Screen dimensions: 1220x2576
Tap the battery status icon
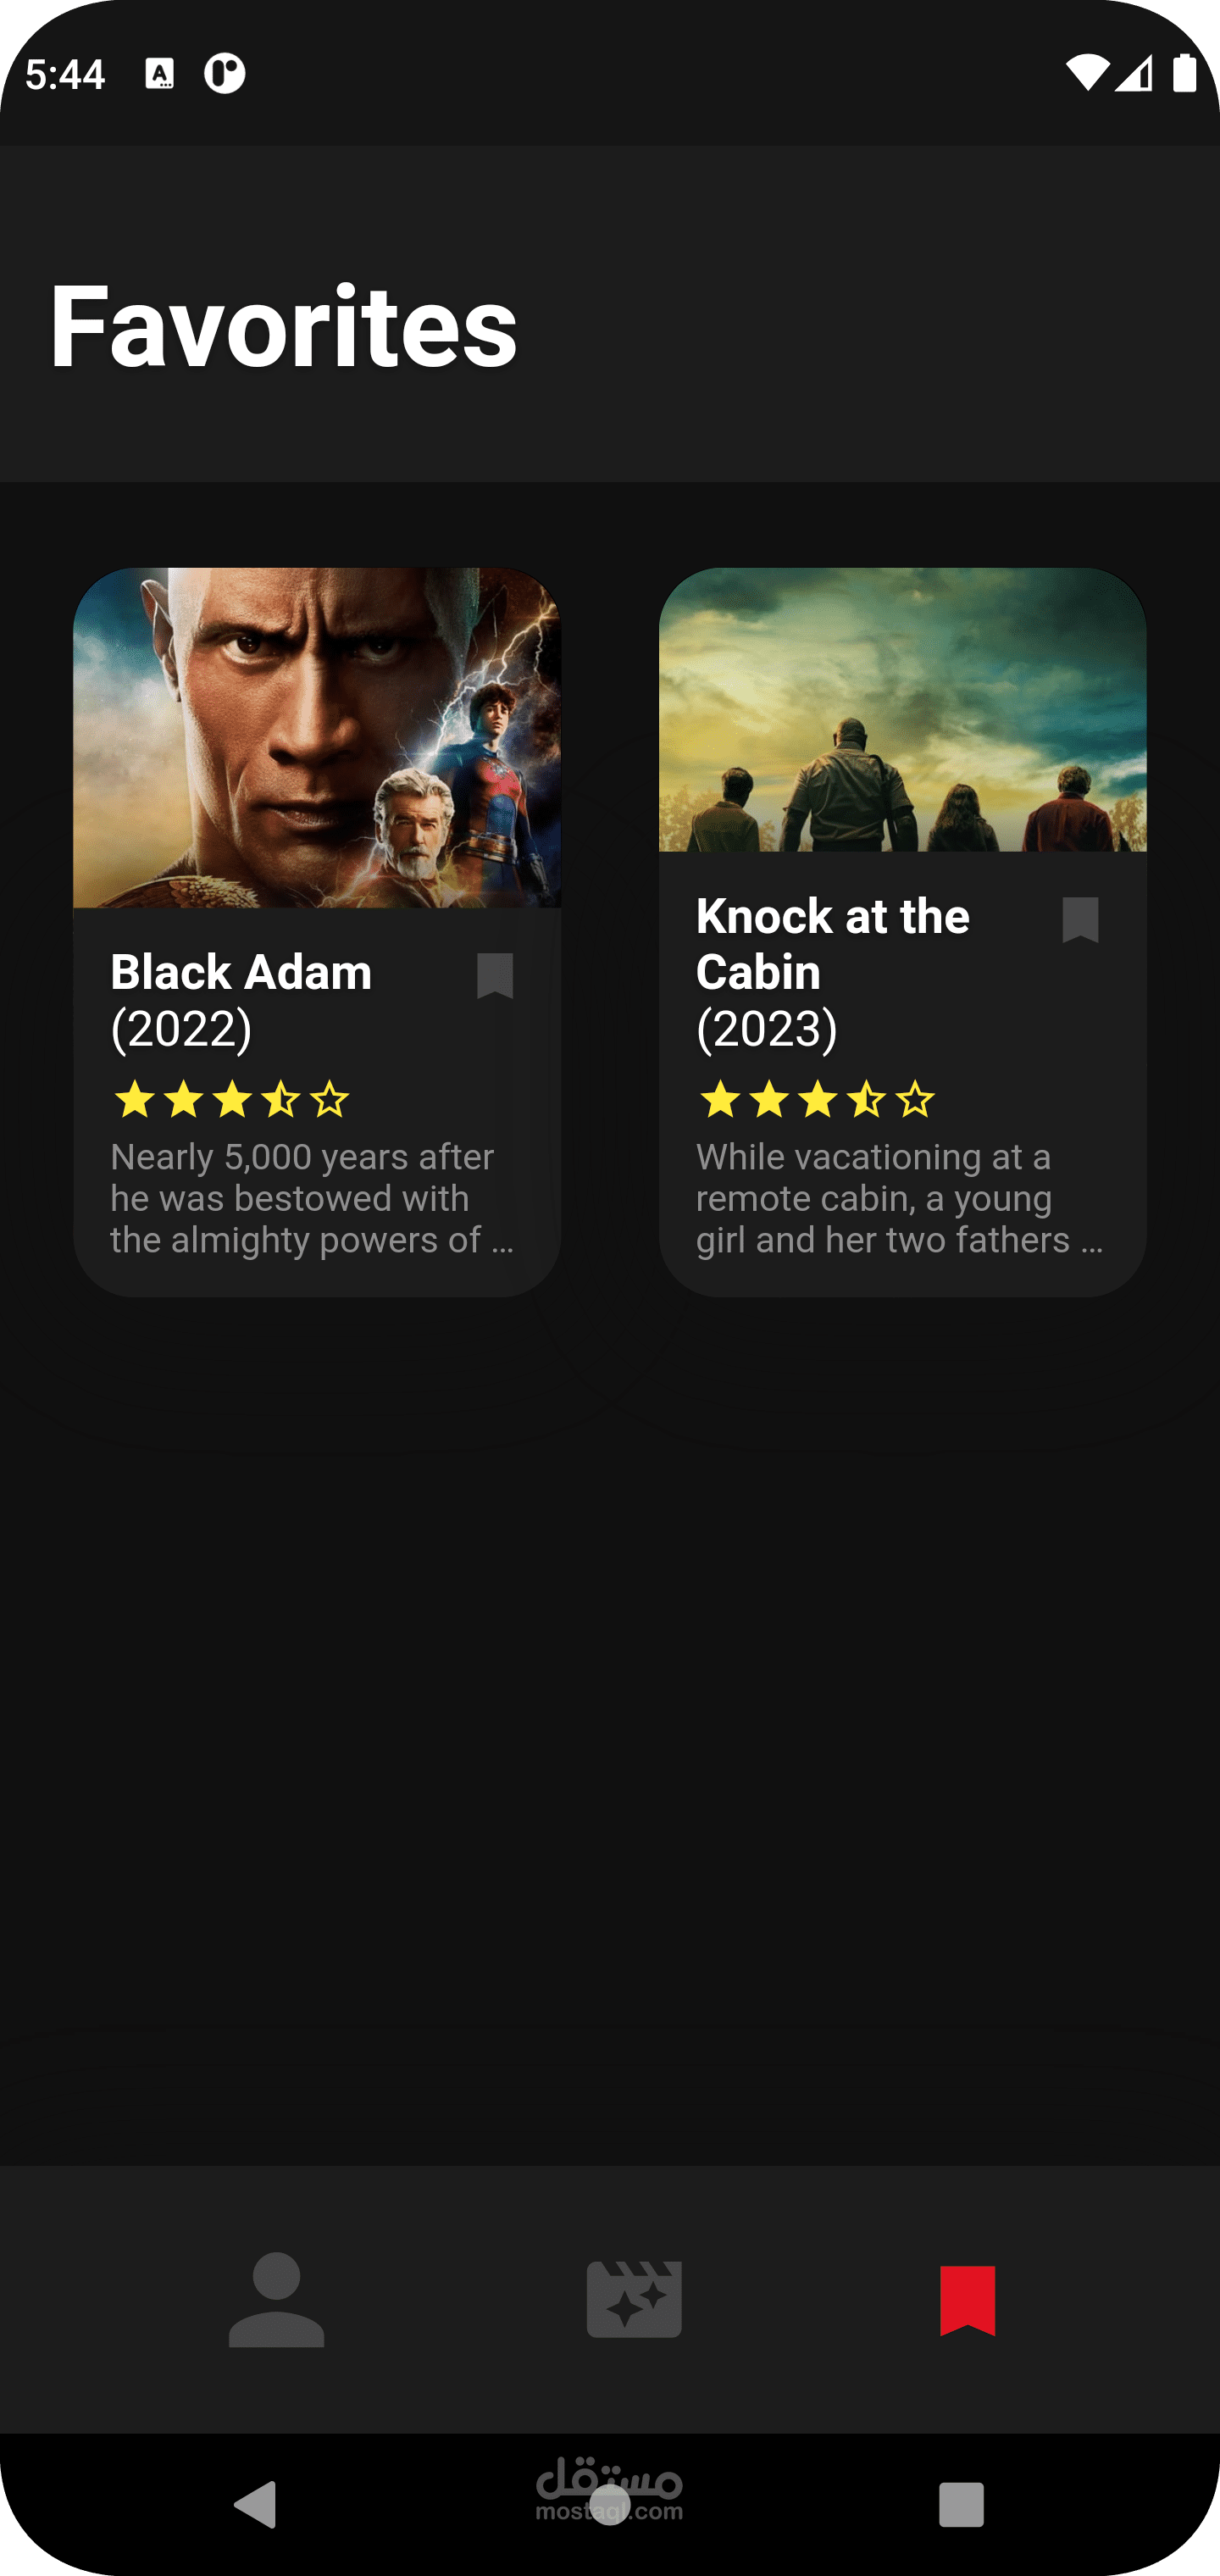pyautogui.click(x=1184, y=73)
